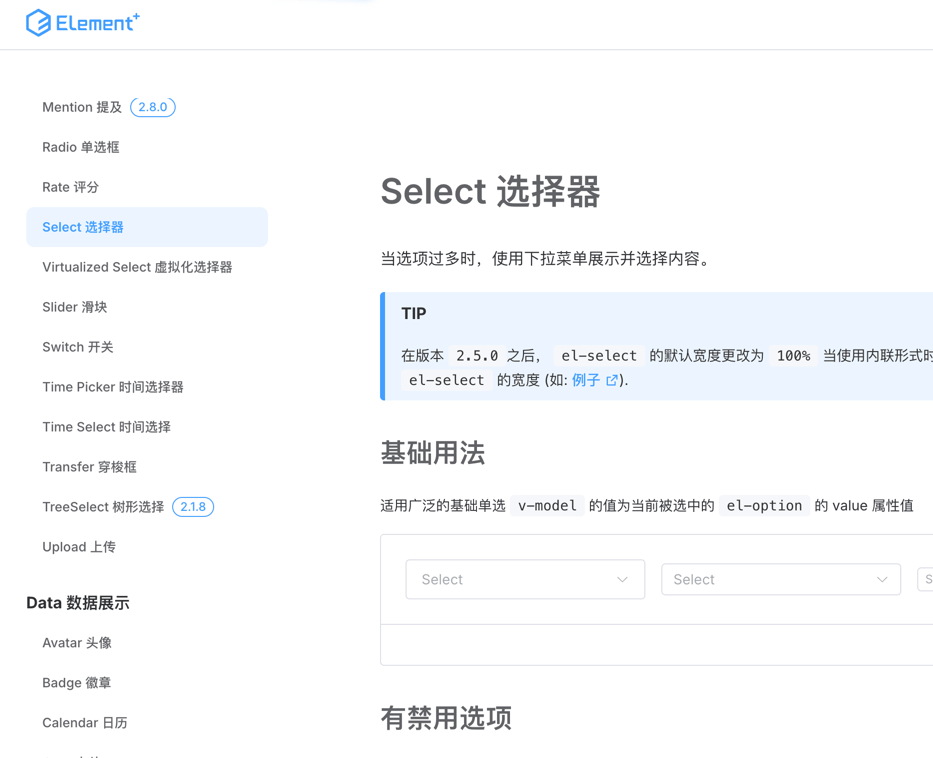Navigate to Slider 滑块 docs
Screen dimensions: 933x758
[74, 307]
